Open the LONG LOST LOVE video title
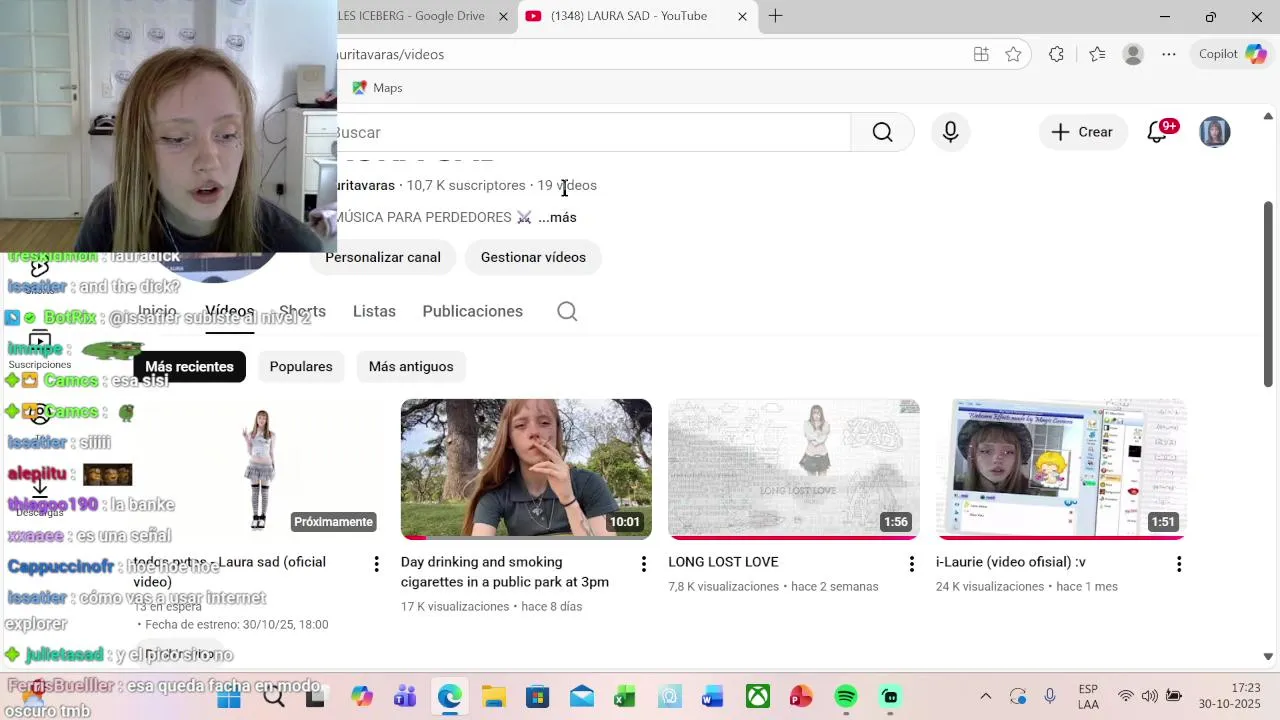 coord(723,562)
